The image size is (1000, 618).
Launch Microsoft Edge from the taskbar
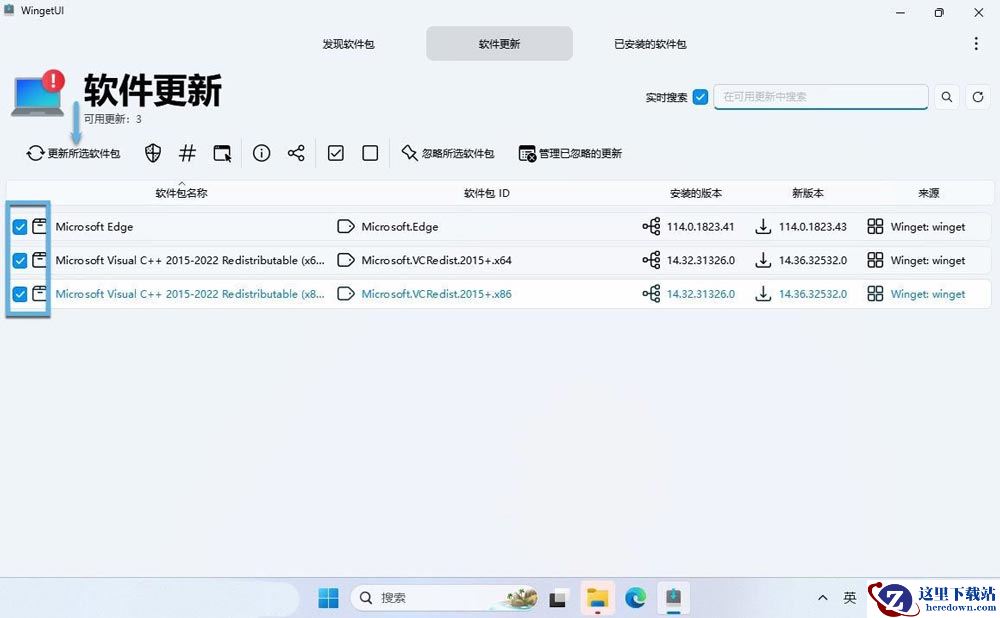click(635, 598)
